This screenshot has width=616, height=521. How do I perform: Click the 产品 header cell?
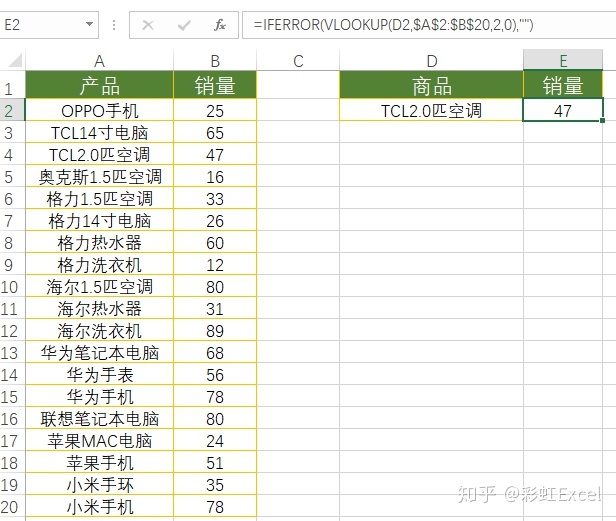pos(99,85)
